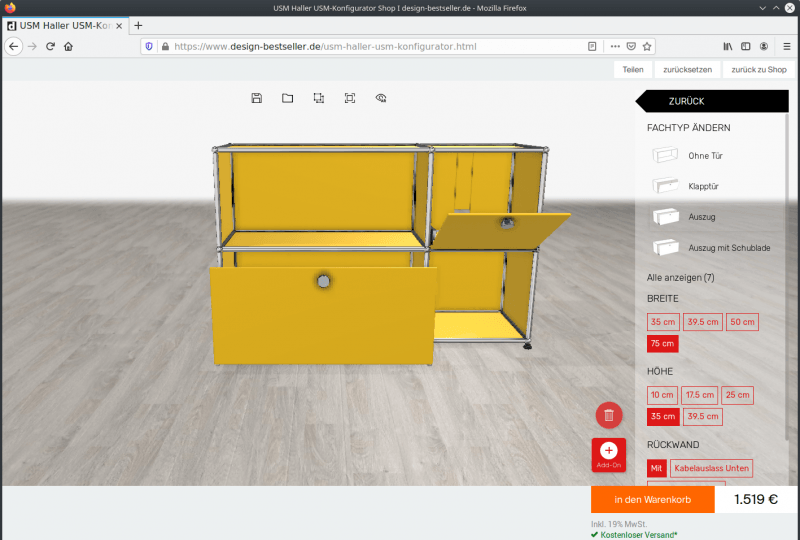Reload the page
The width and height of the screenshot is (800, 540).
coord(50,46)
